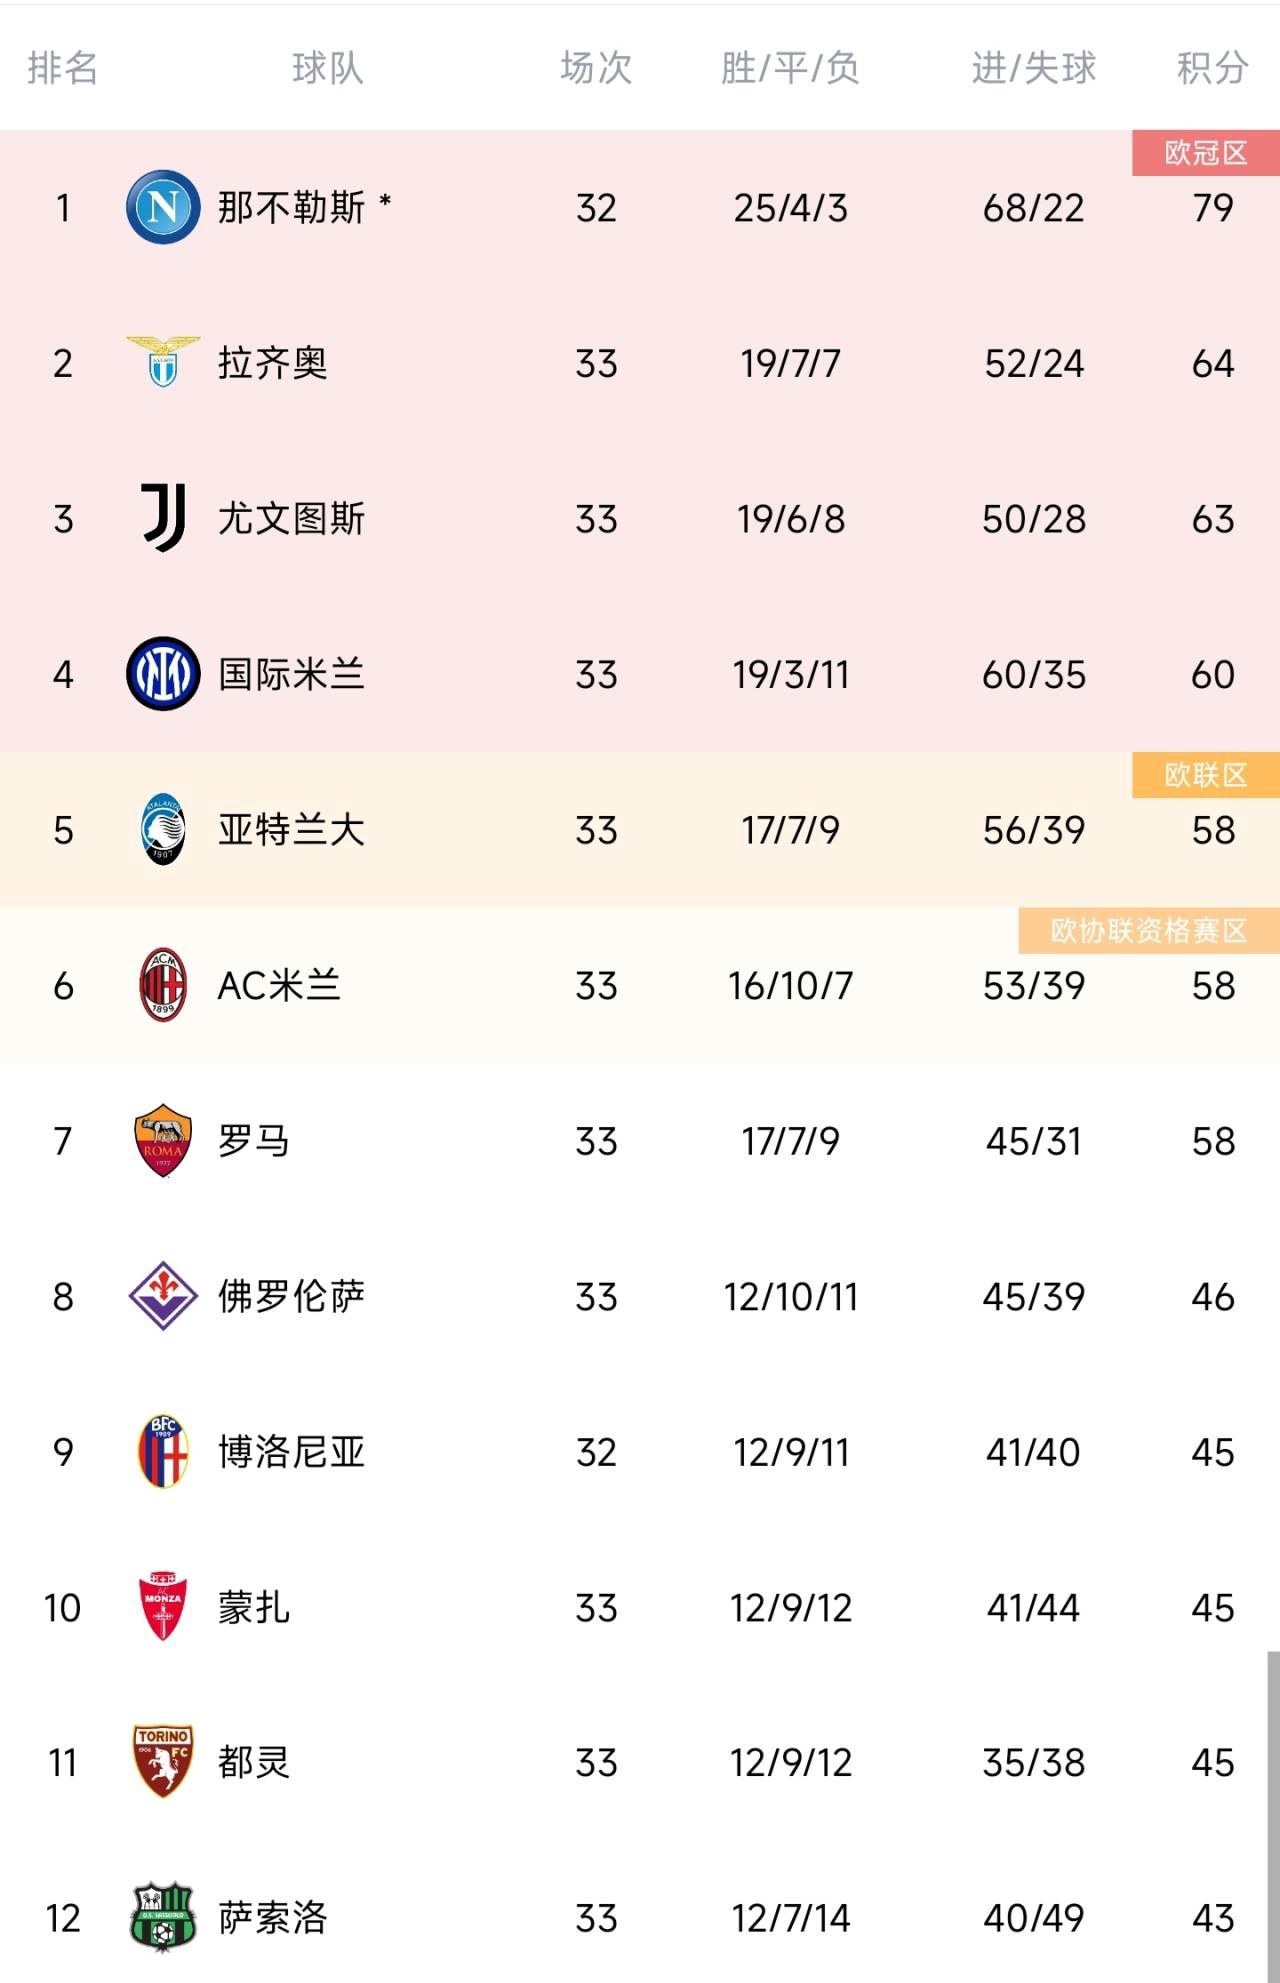
Task: Select the Roma wolf shield logo
Action: 163,1141
